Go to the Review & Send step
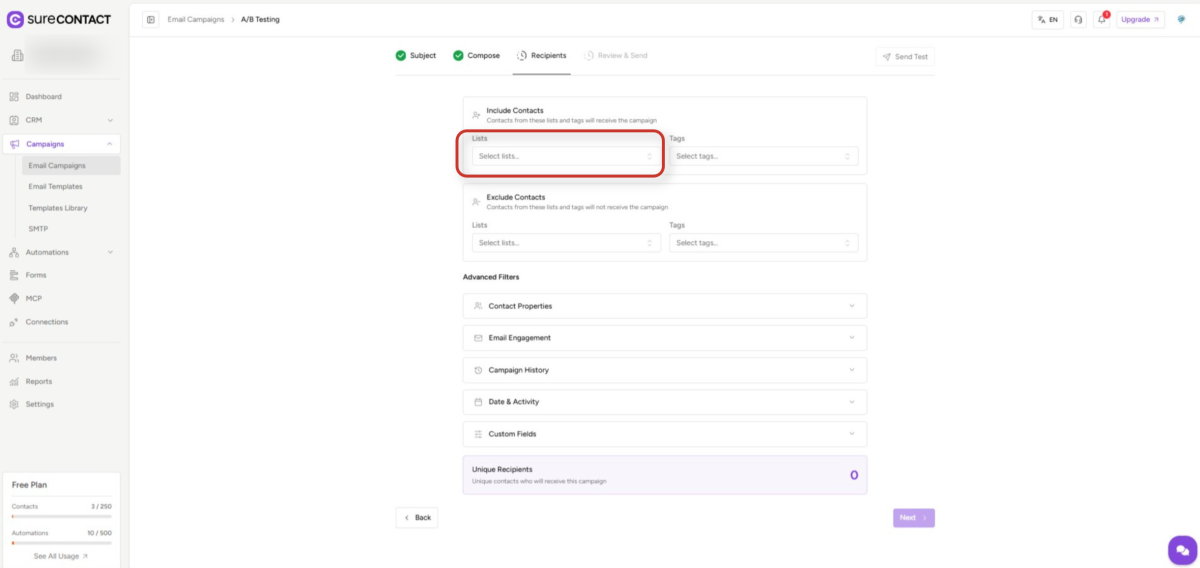The height and width of the screenshot is (568, 1200). (616, 56)
